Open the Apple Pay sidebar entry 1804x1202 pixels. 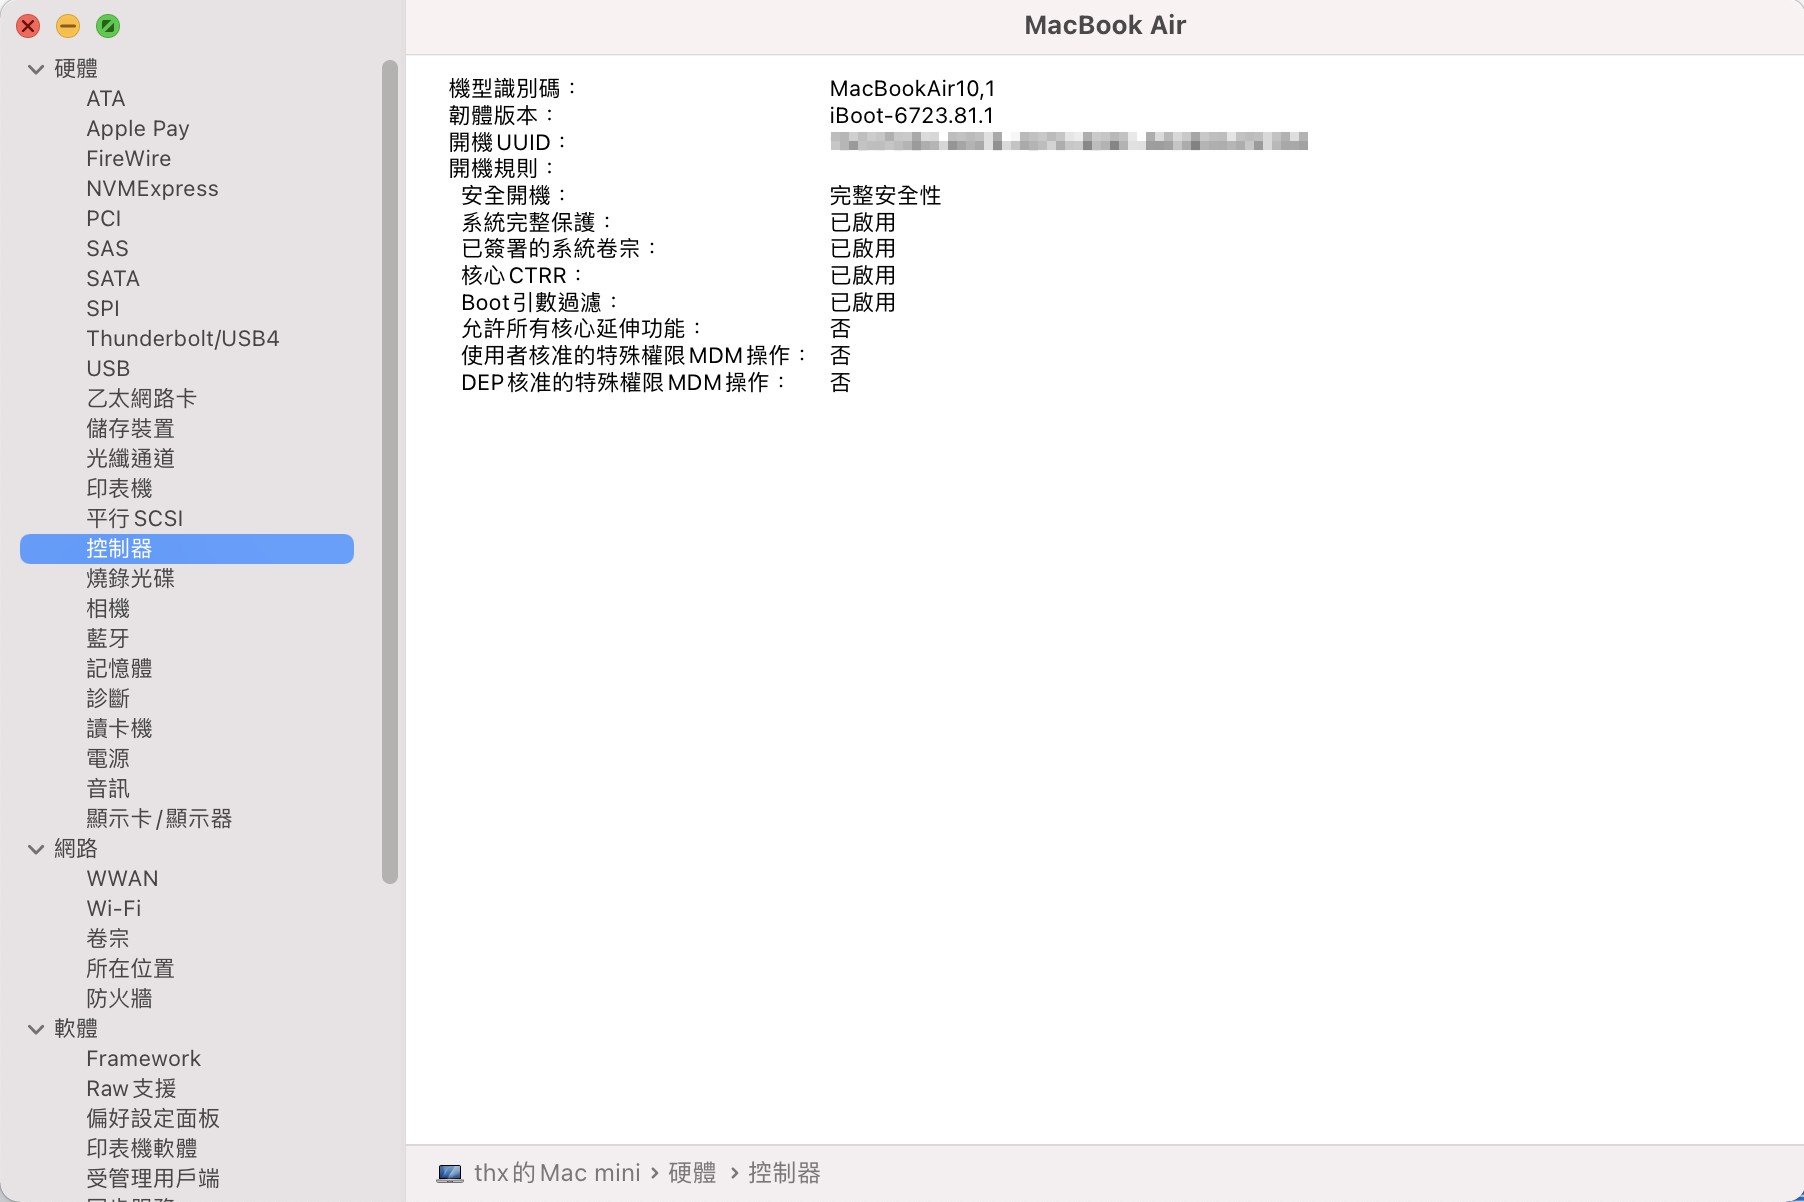pyautogui.click(x=137, y=129)
